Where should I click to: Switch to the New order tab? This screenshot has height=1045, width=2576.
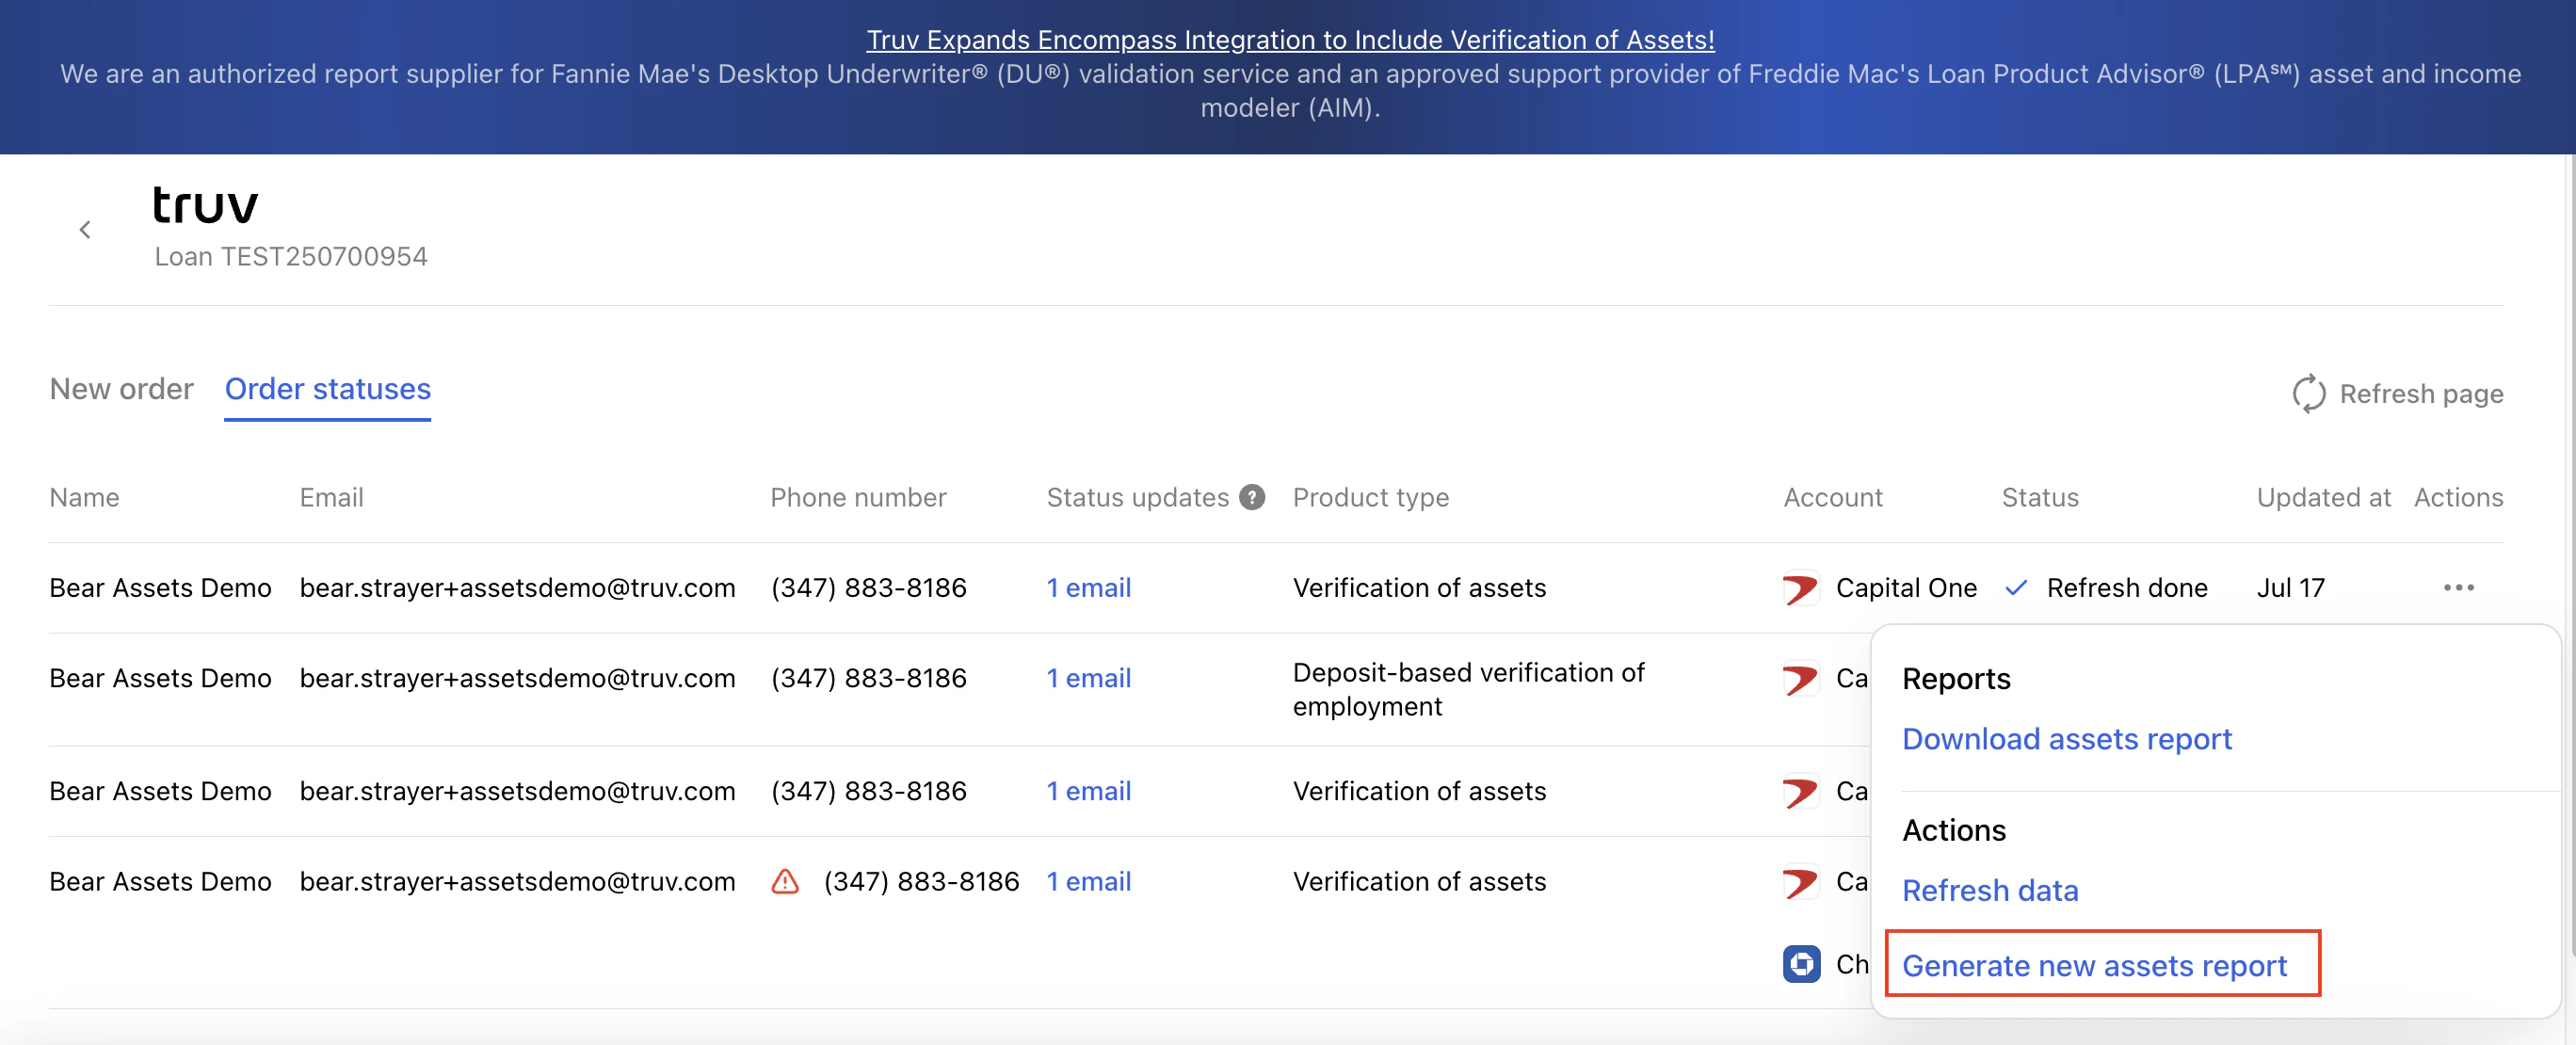click(121, 389)
